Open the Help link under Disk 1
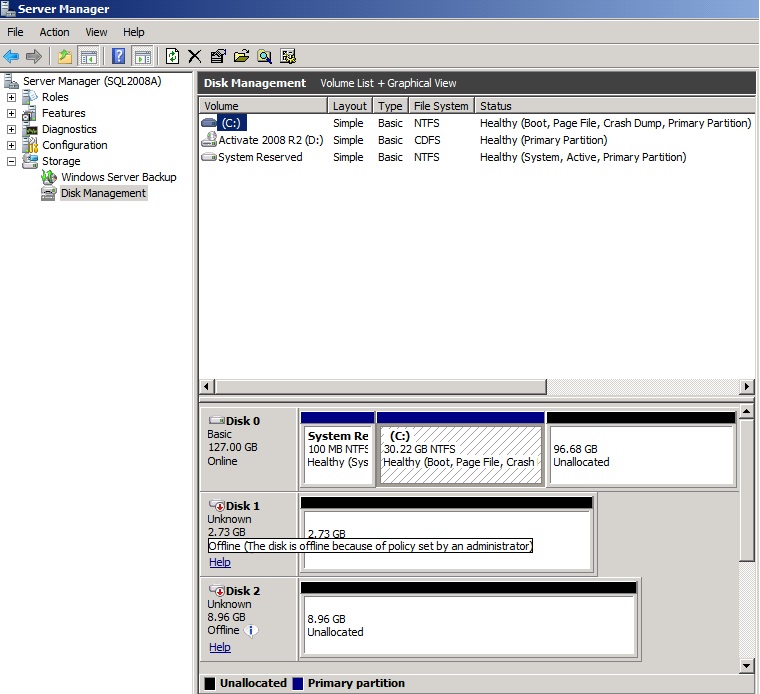The height and width of the screenshot is (694, 760). (220, 562)
